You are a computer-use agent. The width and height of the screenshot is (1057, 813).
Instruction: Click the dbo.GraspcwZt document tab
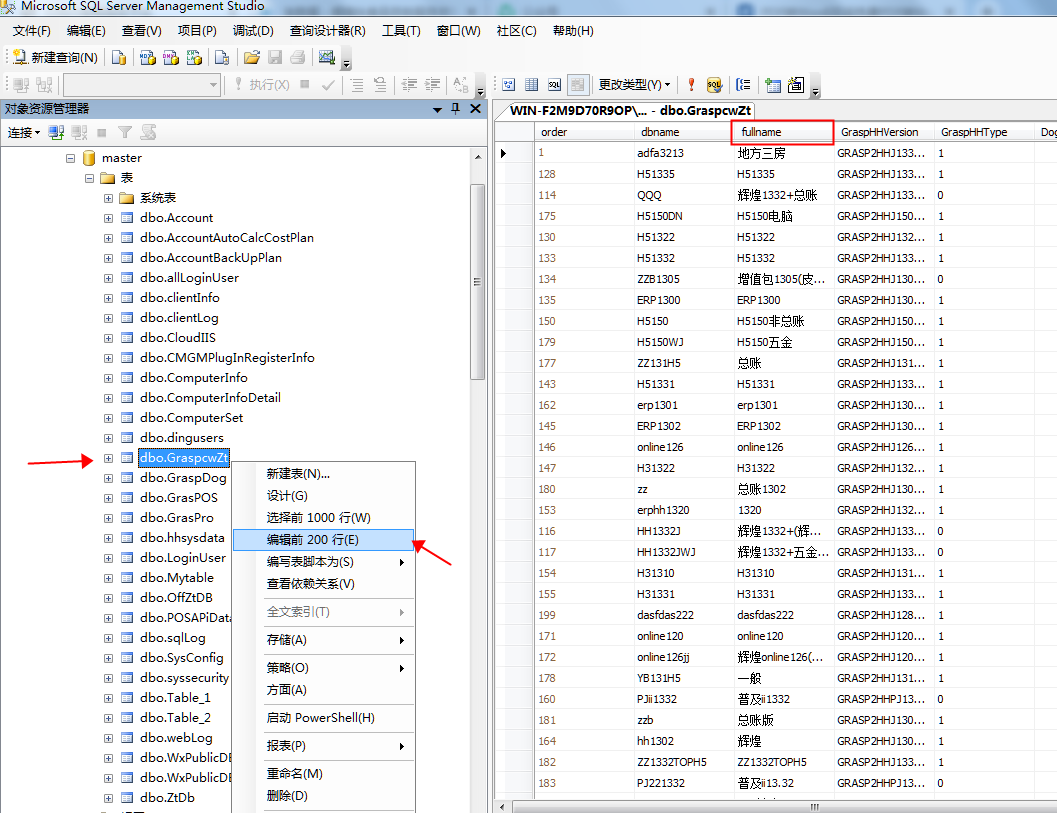[706, 110]
